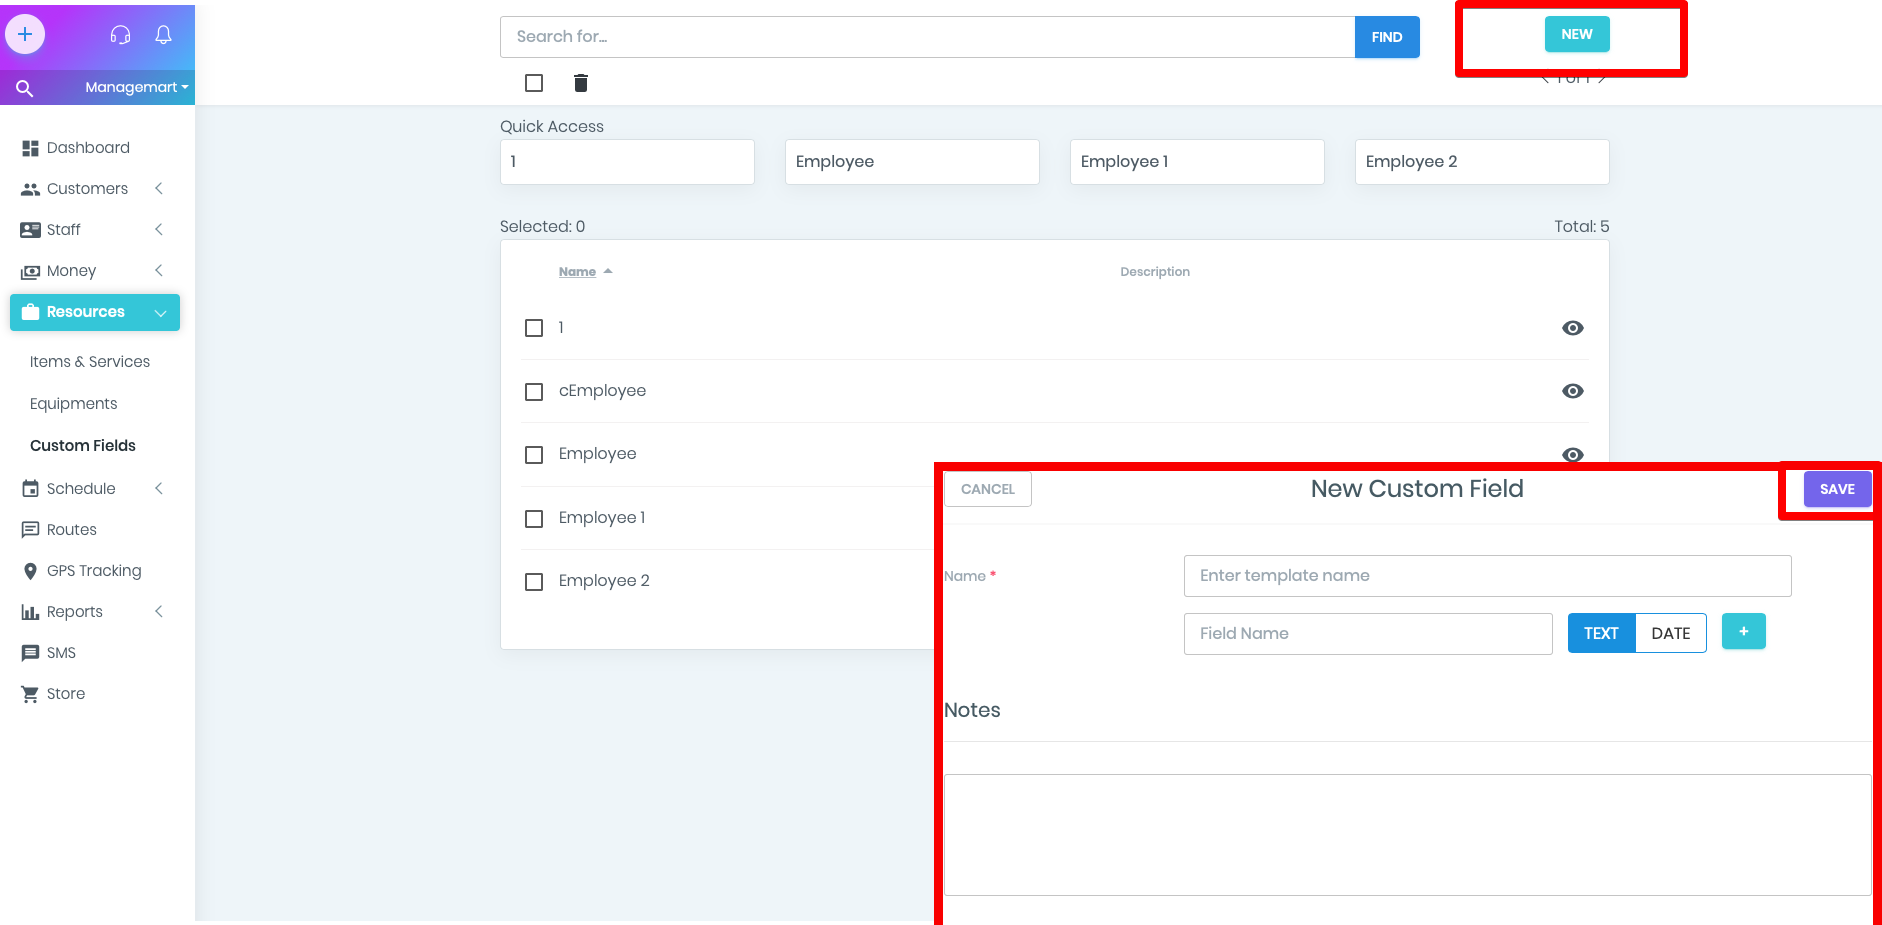Click into the Notes text area
The height and width of the screenshot is (925, 1882).
[x=1407, y=835]
